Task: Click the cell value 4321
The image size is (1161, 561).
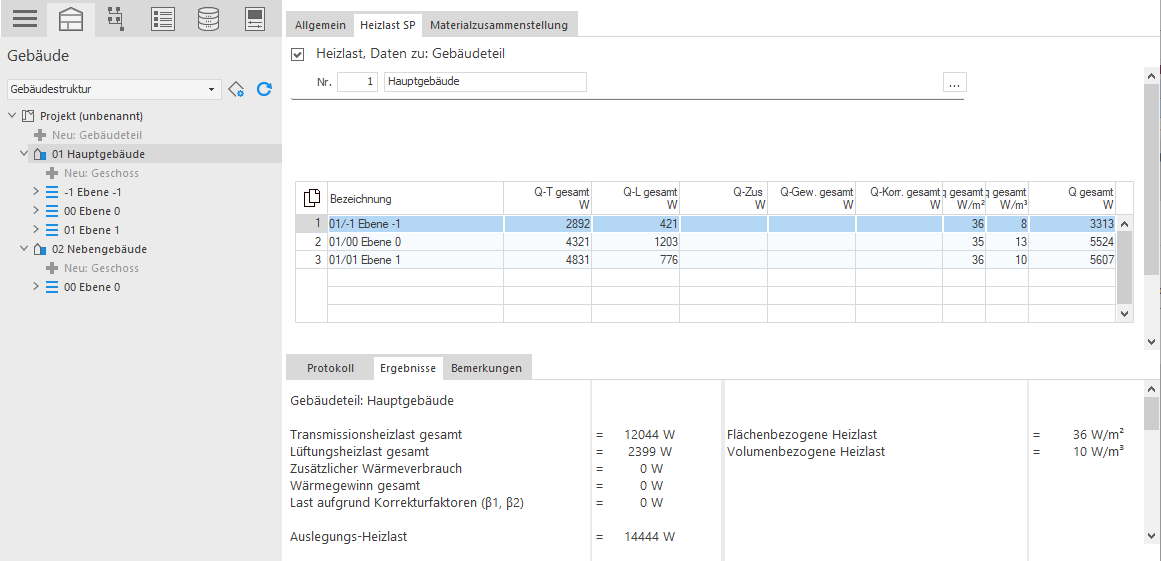Action: tap(548, 242)
